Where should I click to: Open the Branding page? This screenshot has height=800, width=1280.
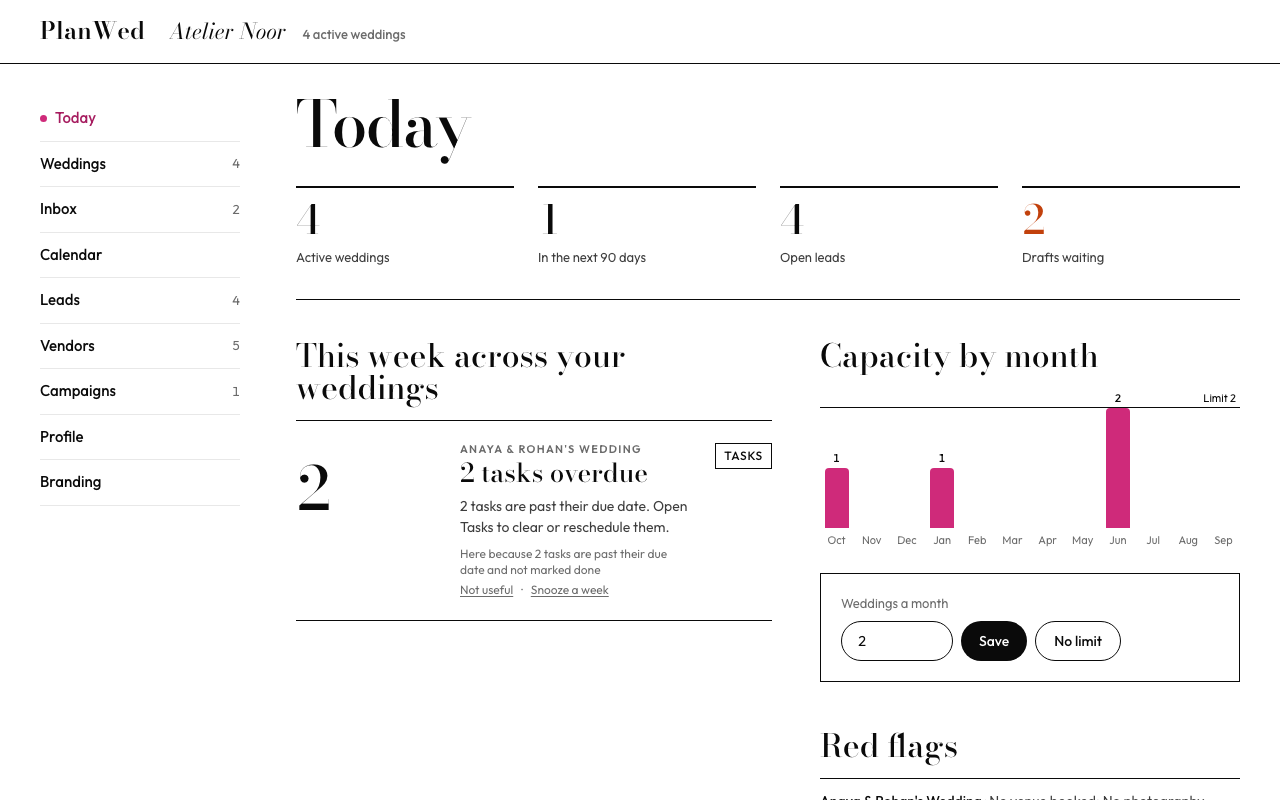point(140,482)
